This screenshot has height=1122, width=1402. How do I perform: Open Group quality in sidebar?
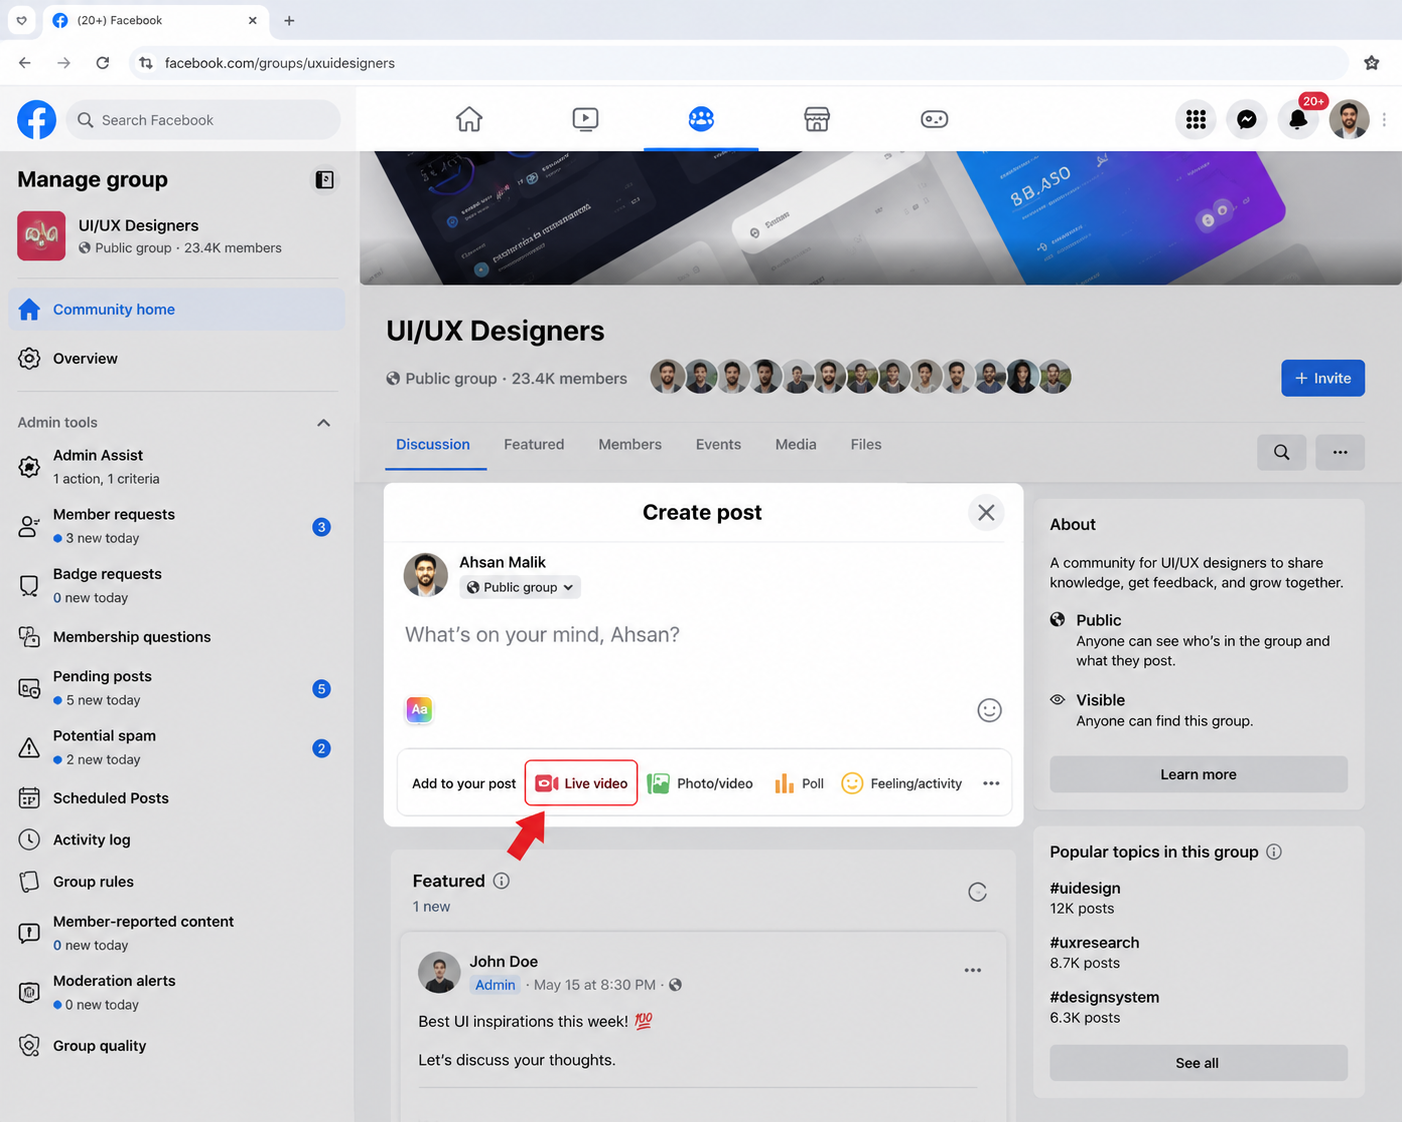pos(177,1046)
